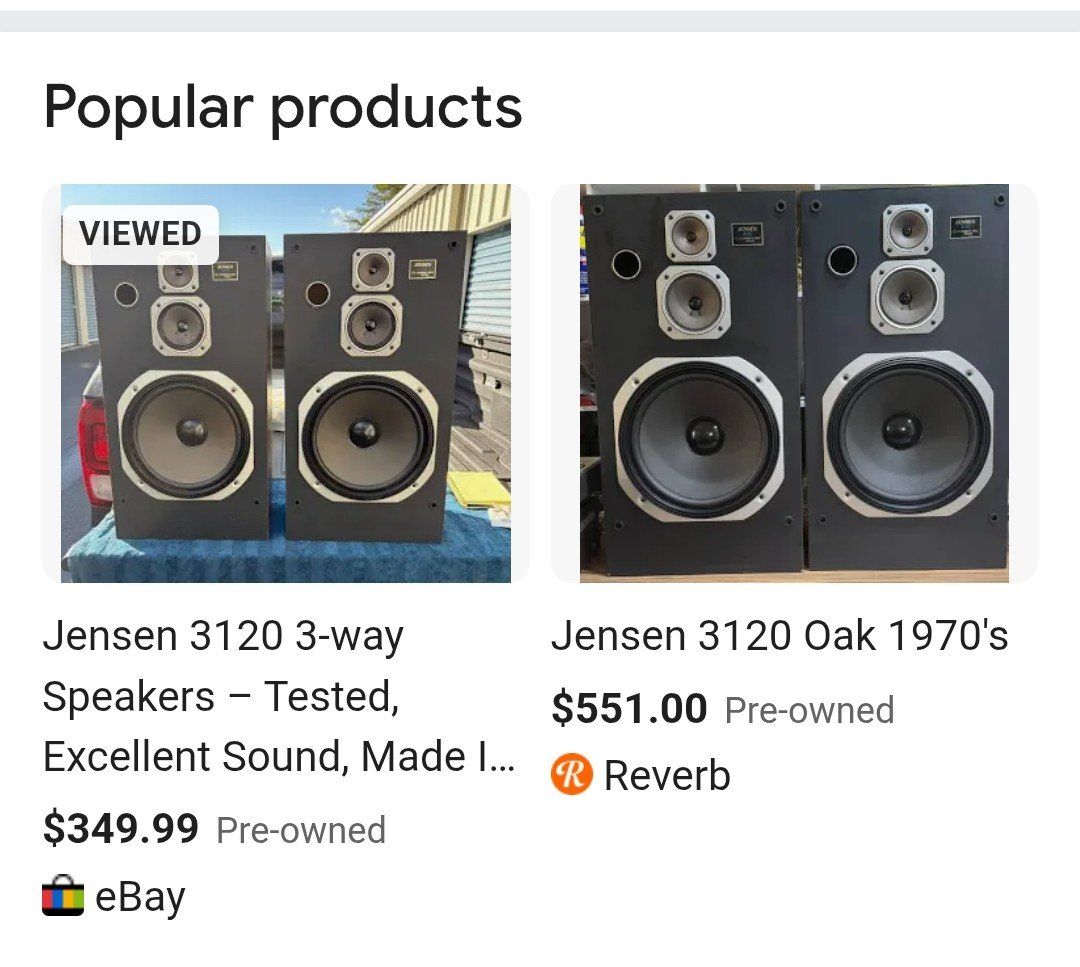
Task: Click the gray divider bar above Popular products
Action: [540, 21]
